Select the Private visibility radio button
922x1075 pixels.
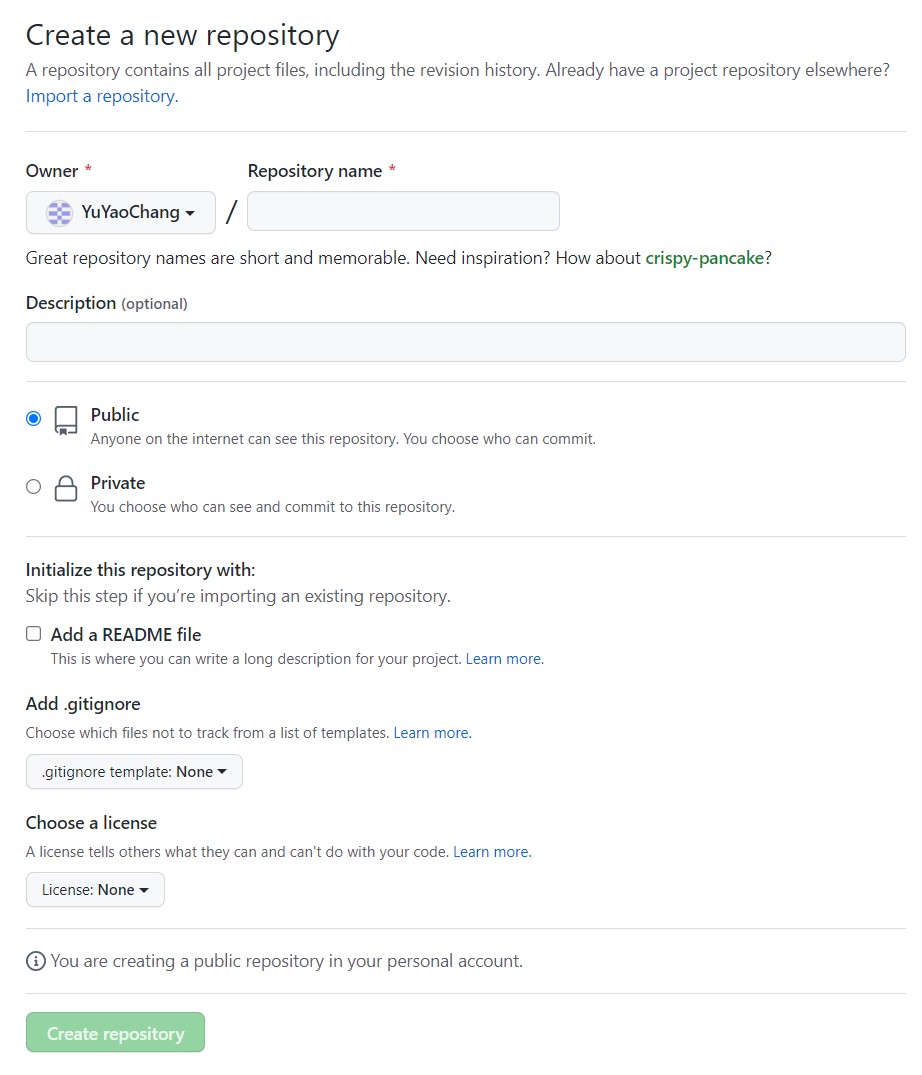(x=34, y=487)
